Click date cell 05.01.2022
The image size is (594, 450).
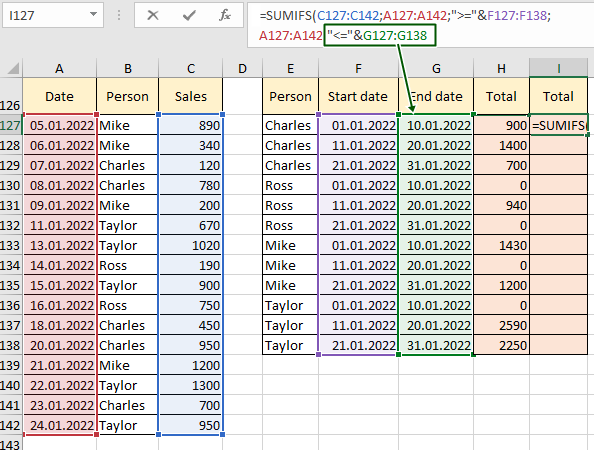pyautogui.click(x=59, y=125)
